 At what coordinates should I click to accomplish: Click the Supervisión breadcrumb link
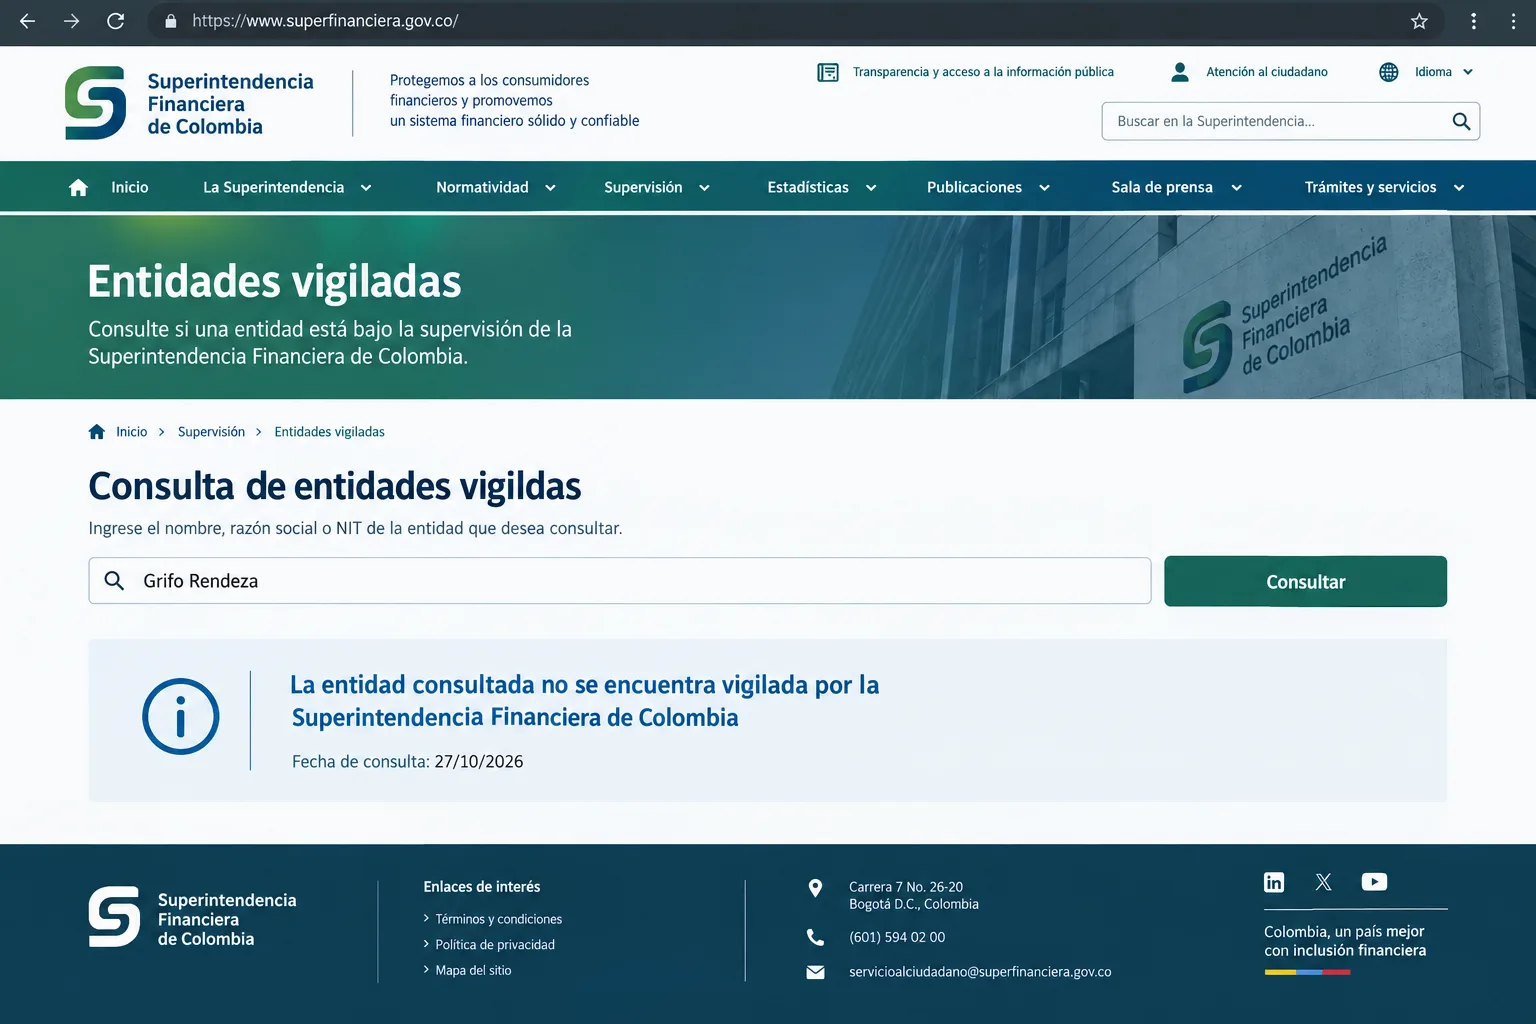[x=211, y=432]
